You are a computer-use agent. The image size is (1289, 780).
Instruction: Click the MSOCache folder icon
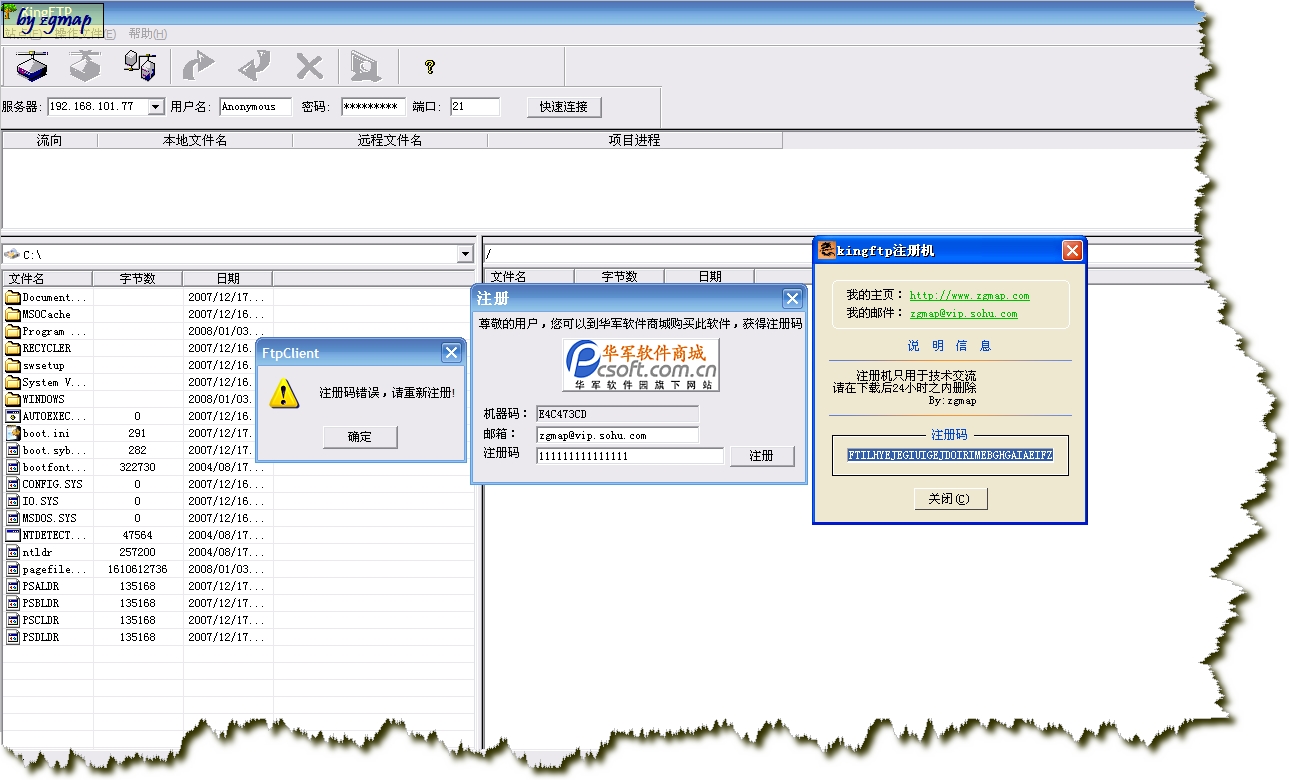(x=13, y=314)
